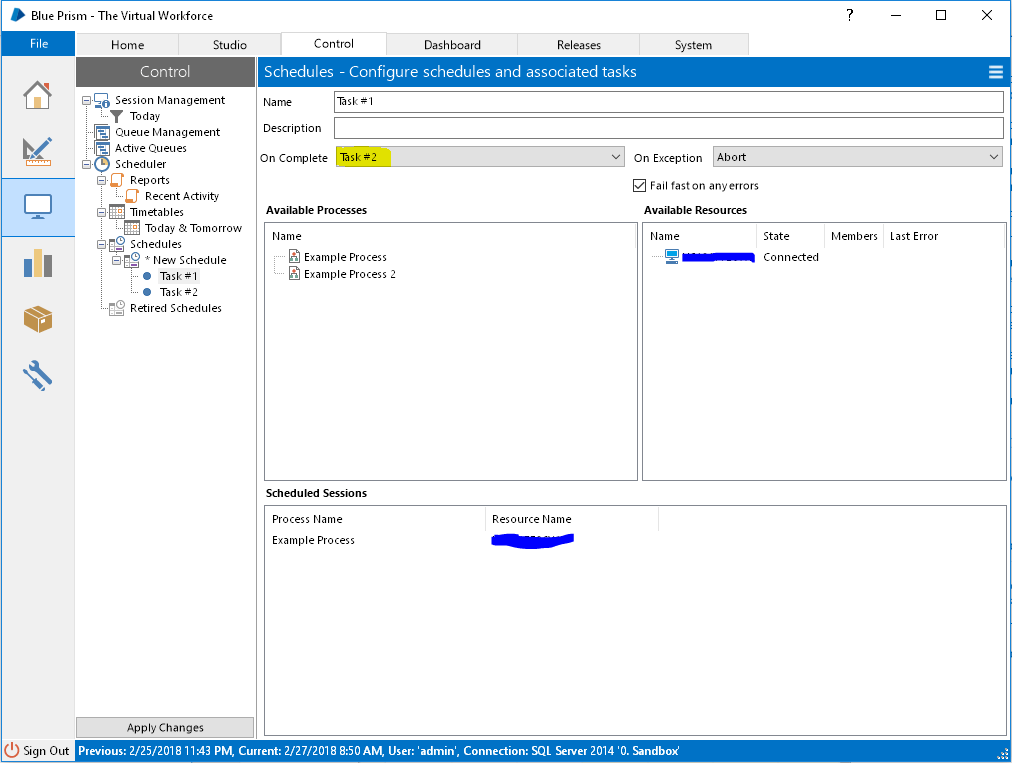Image resolution: width=1012 pixels, height=763 pixels.
Task: Open the On Exception dropdown showing Abort
Action: pyautogui.click(x=992, y=157)
